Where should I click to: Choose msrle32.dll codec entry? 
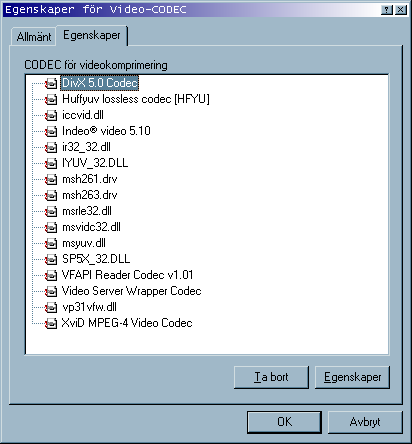click(x=87, y=211)
